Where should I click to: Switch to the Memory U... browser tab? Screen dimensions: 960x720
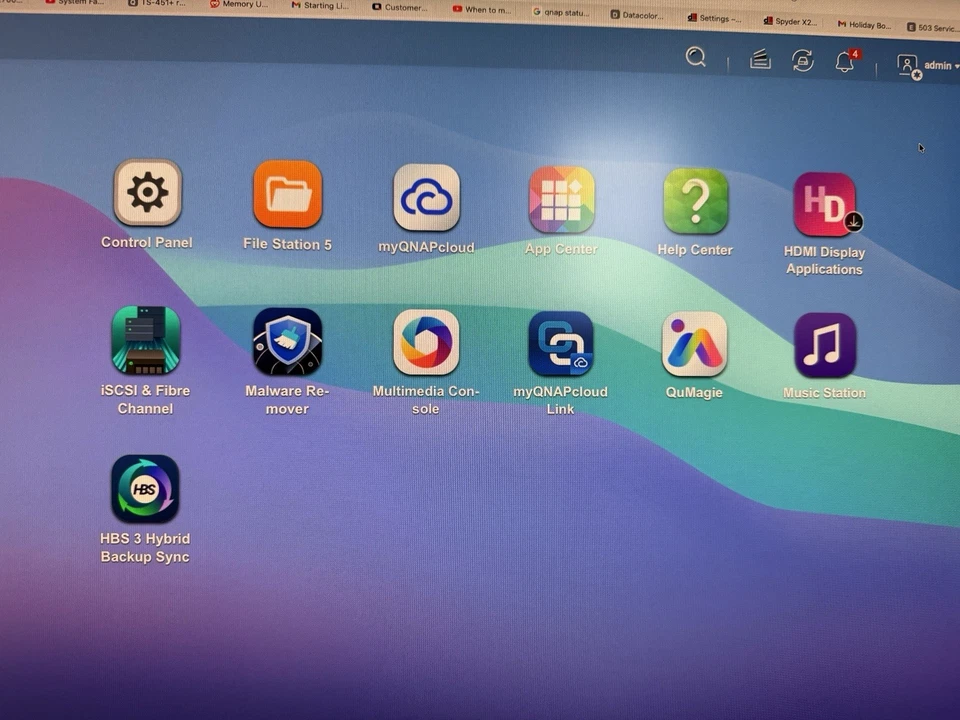(239, 4)
